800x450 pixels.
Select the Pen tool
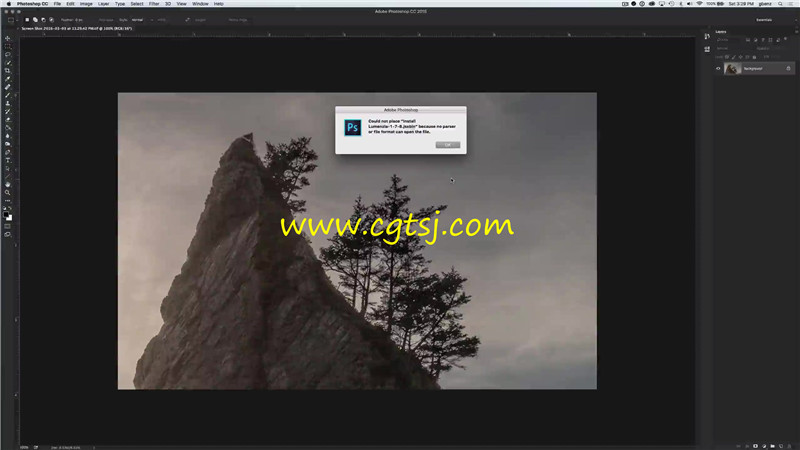[x=8, y=152]
